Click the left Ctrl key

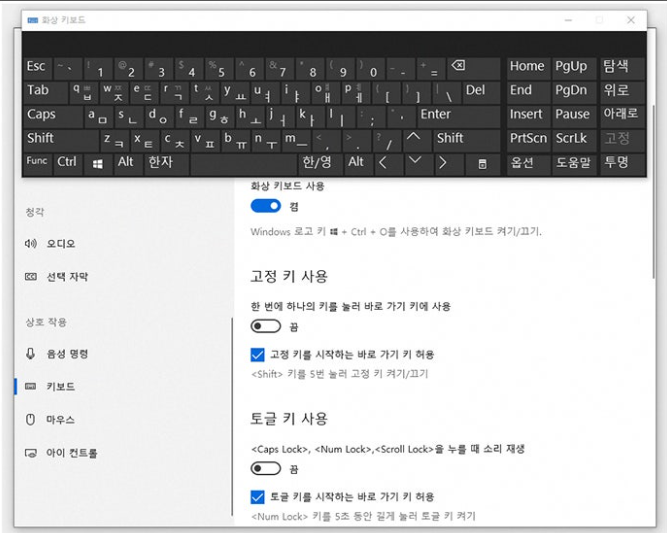coord(68,164)
